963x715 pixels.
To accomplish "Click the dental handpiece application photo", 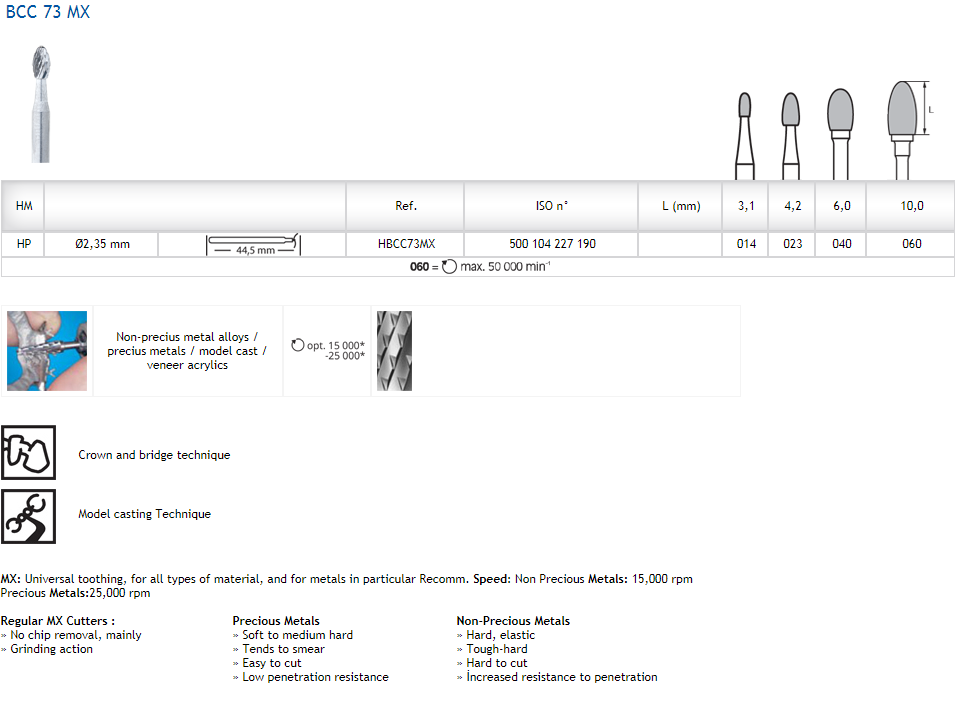I will click(47, 351).
